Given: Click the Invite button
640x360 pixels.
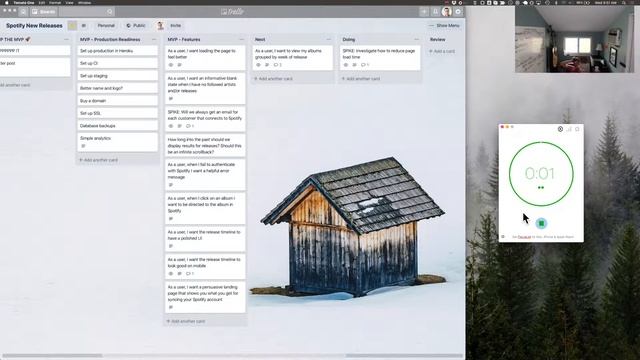Looking at the screenshot, I should click(176, 25).
